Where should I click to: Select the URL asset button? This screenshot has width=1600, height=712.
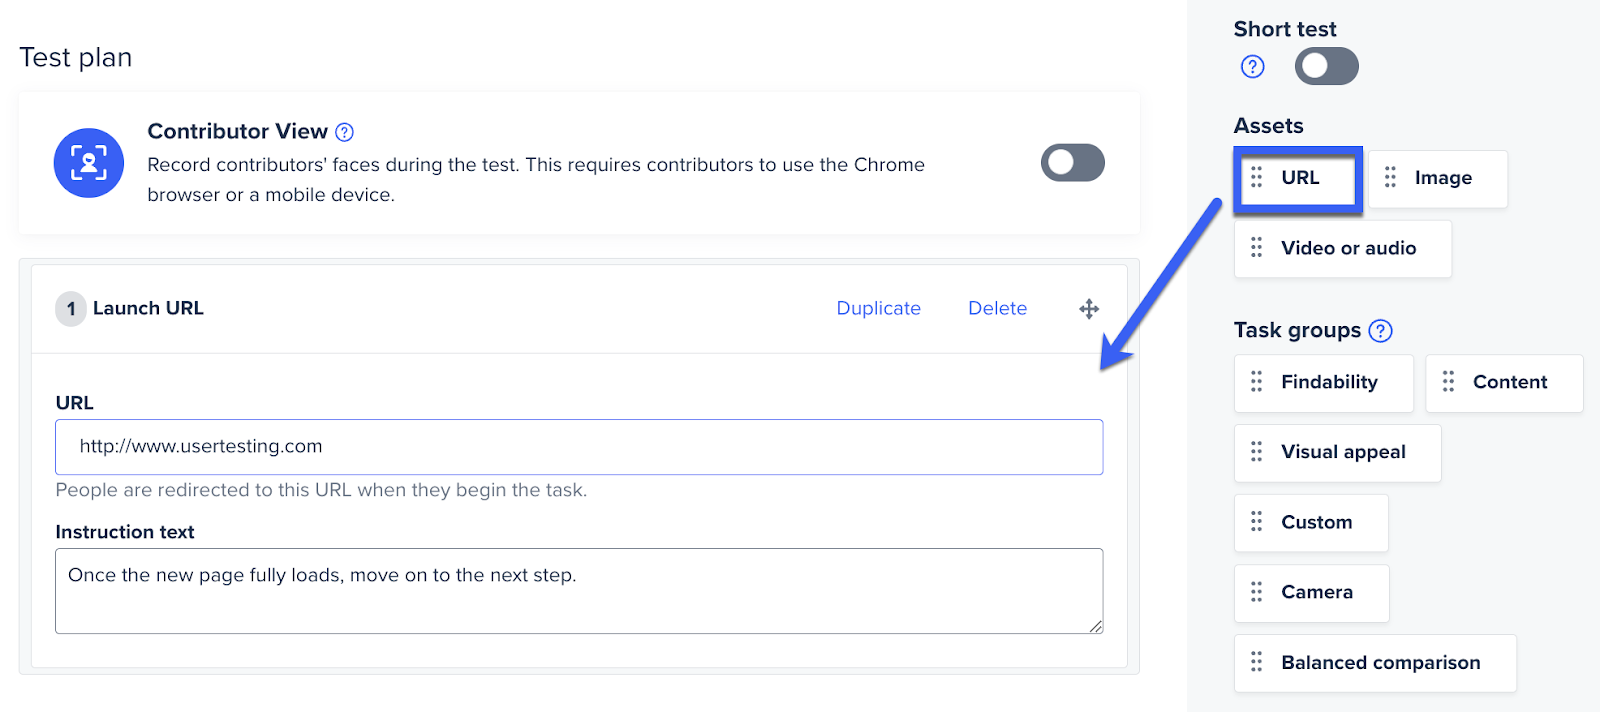coord(1299,178)
